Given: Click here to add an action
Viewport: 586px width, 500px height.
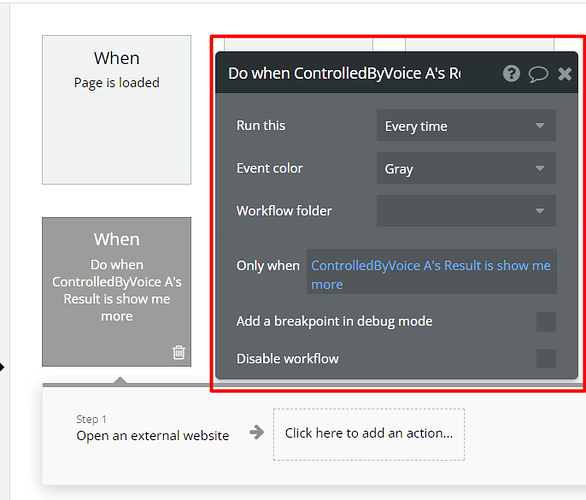Looking at the screenshot, I should (368, 434).
